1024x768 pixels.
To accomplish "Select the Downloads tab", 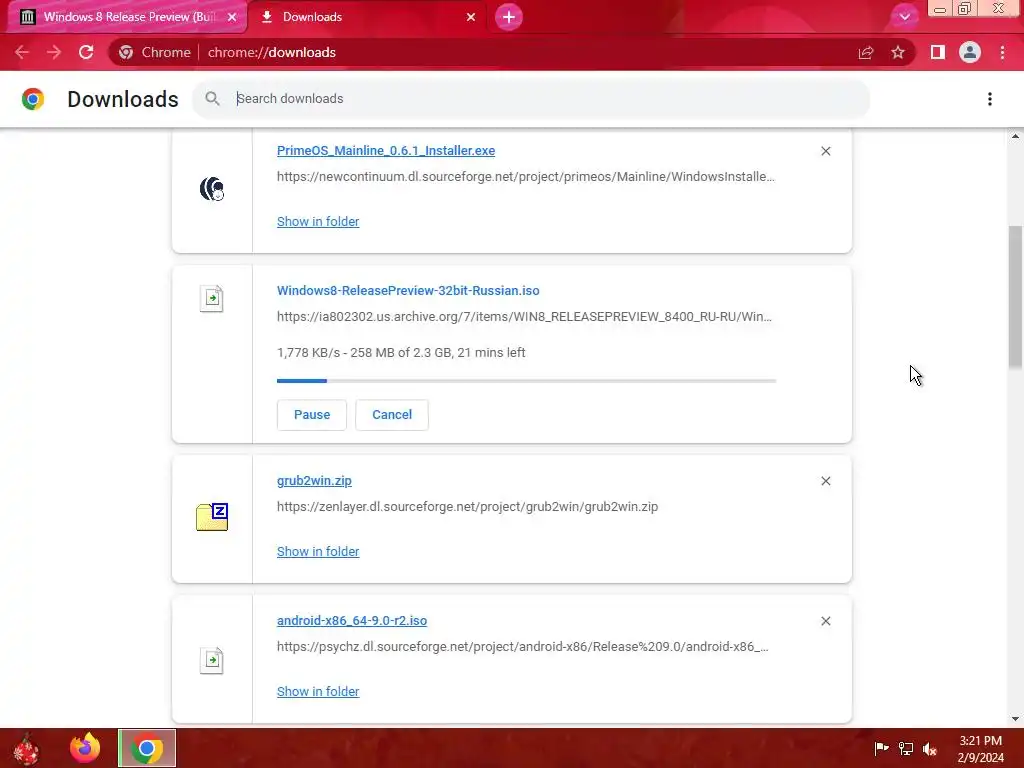I will (x=367, y=17).
